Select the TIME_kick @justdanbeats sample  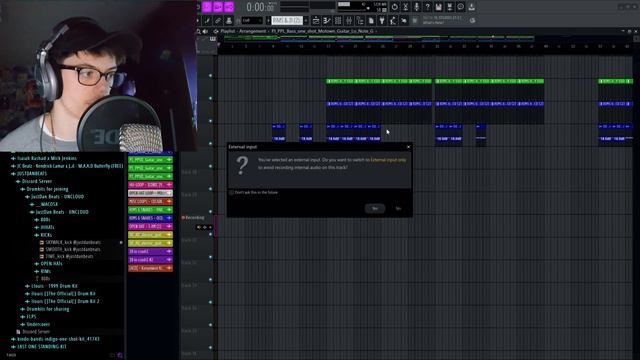tap(69, 256)
